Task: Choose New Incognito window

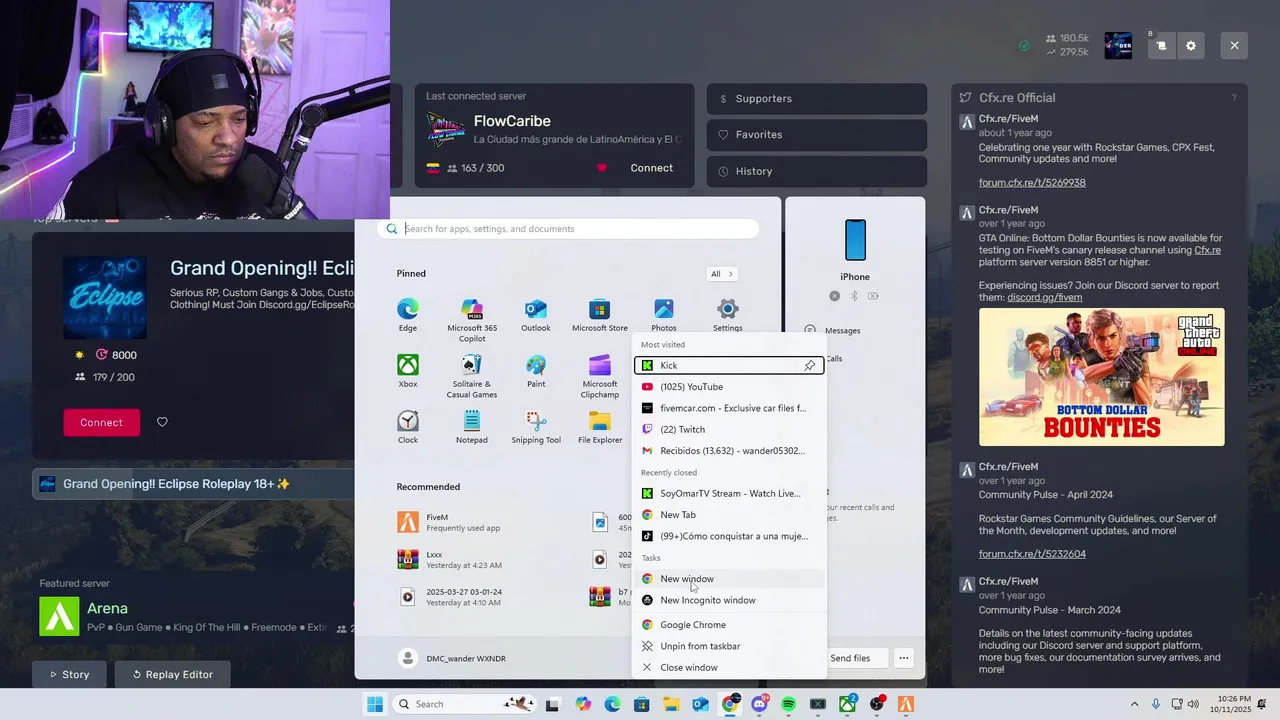Action: tap(729, 600)
